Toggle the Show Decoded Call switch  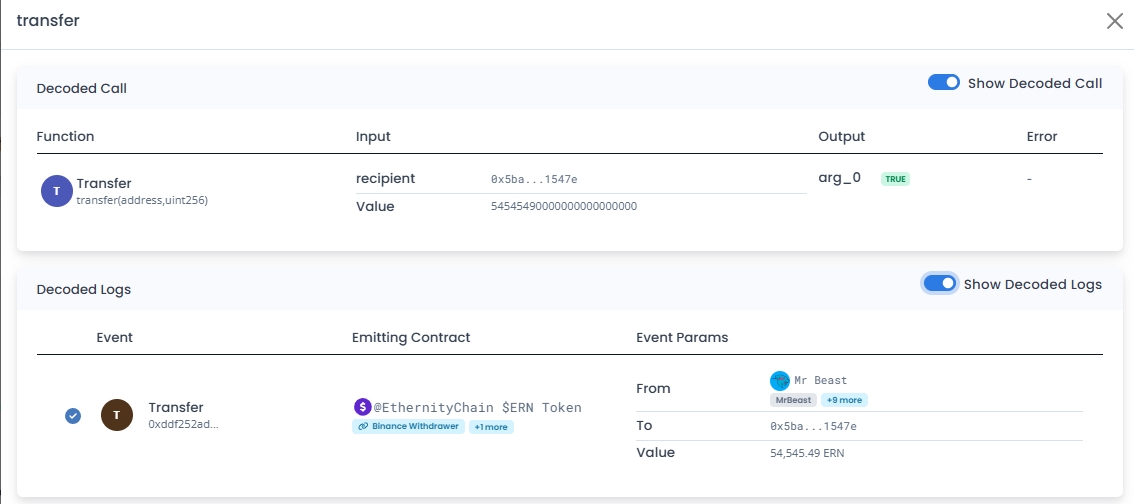(x=943, y=83)
